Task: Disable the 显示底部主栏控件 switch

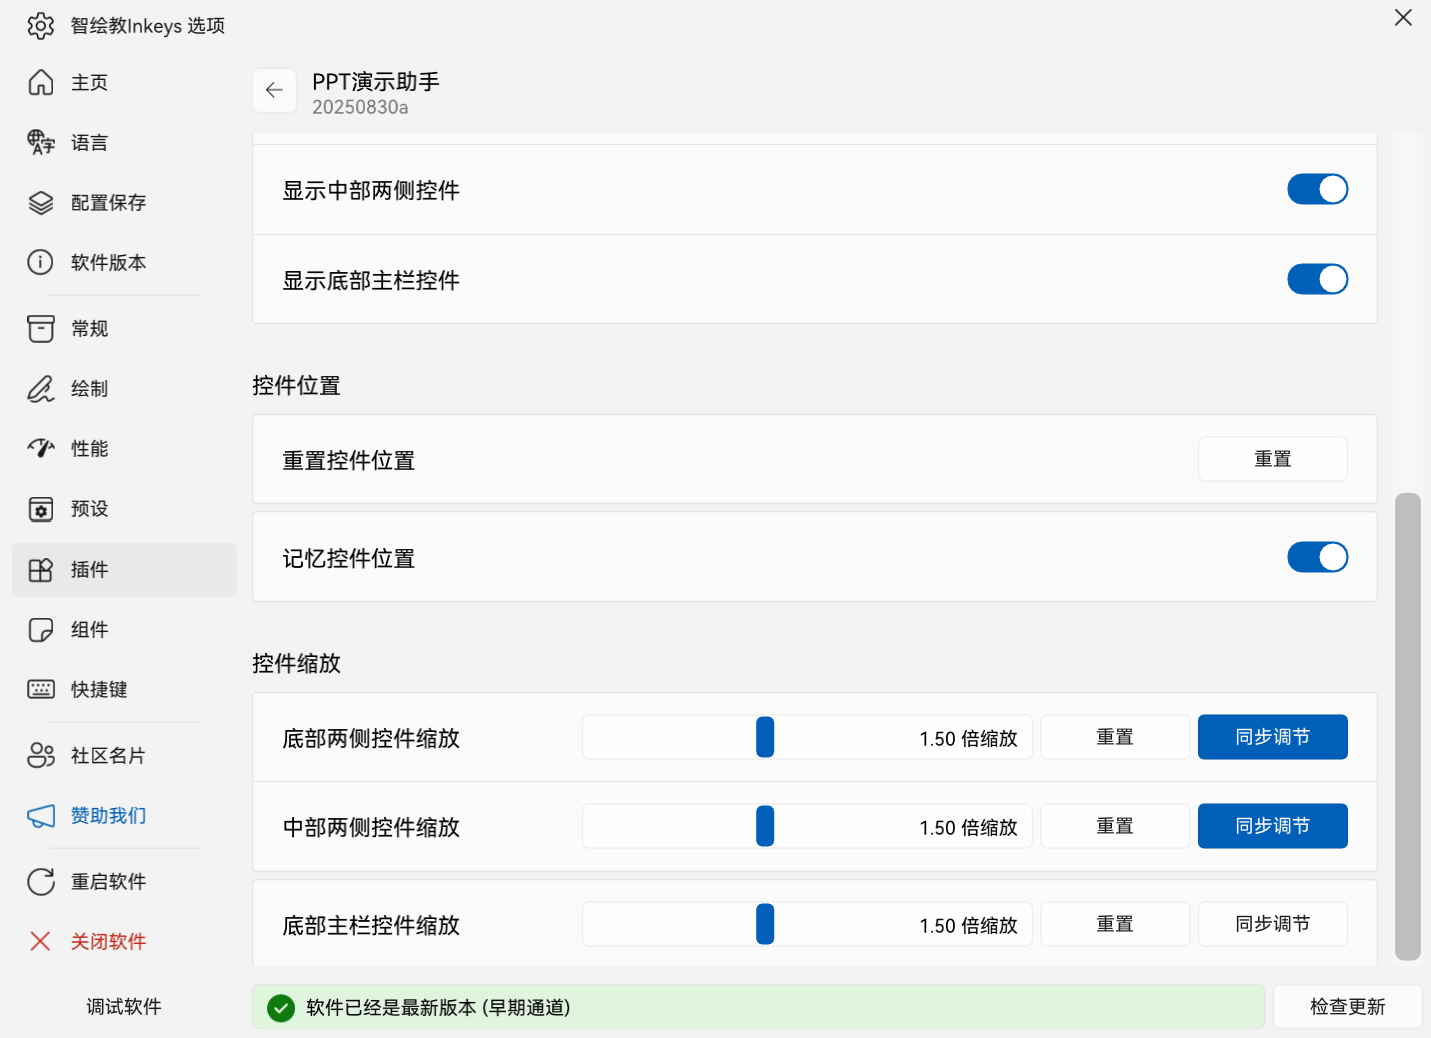Action: point(1317,279)
